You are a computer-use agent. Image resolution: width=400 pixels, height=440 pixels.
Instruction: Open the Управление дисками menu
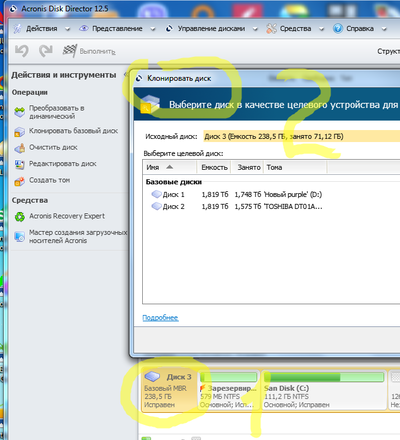pyautogui.click(x=211, y=29)
